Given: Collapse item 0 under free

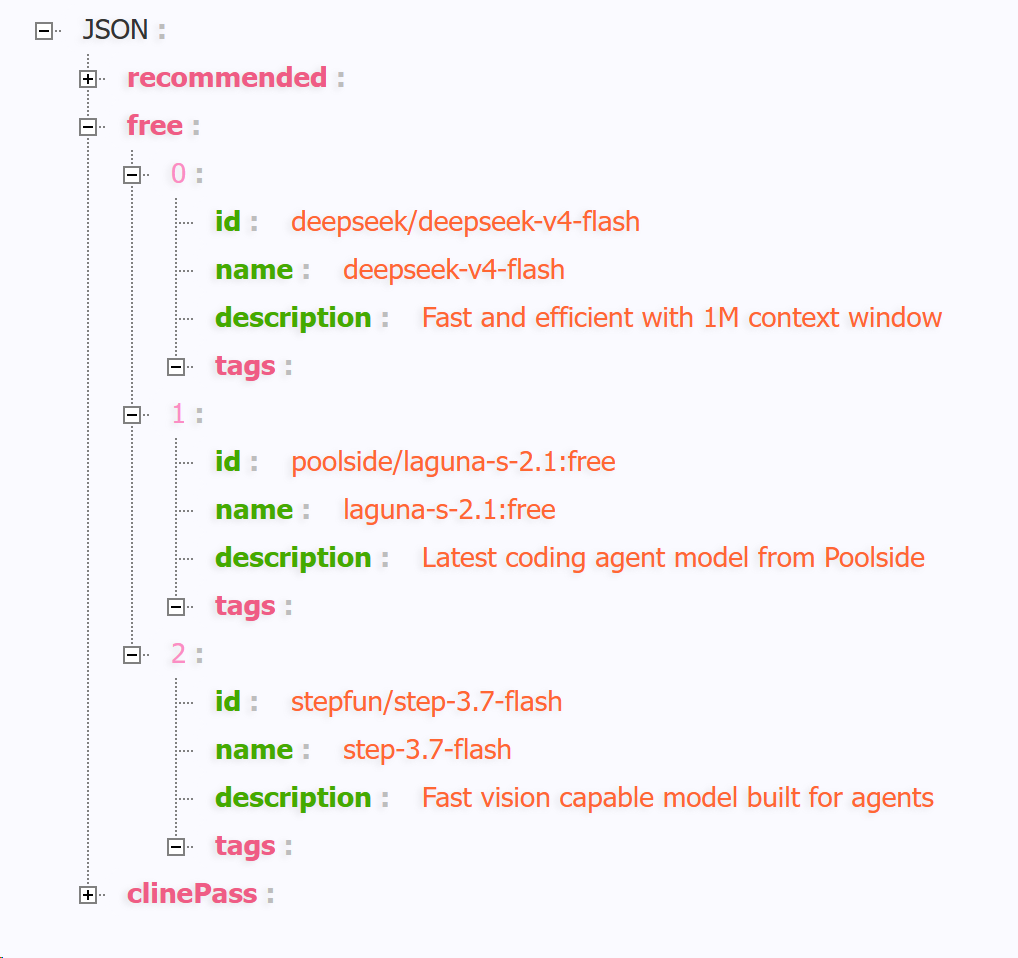Looking at the screenshot, I should [132, 175].
